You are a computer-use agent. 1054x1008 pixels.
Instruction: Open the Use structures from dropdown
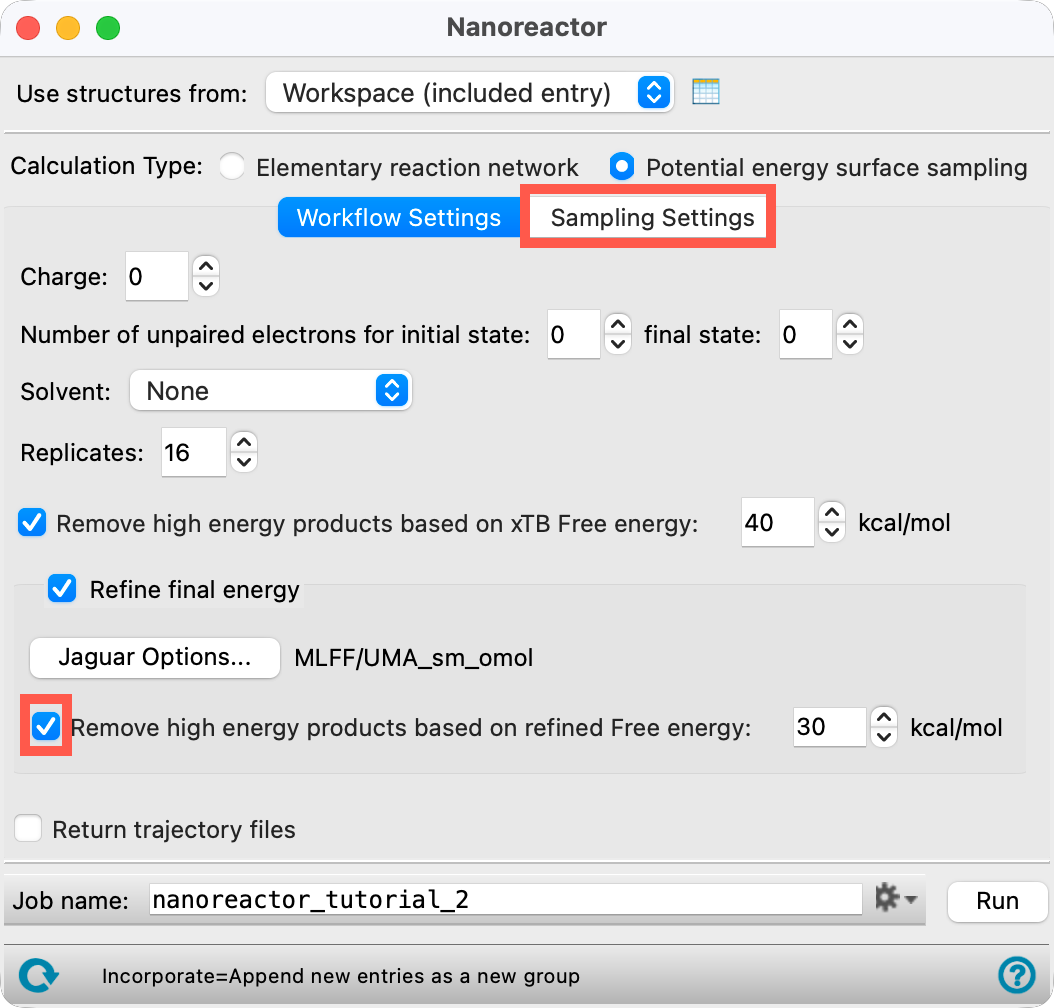(470, 92)
